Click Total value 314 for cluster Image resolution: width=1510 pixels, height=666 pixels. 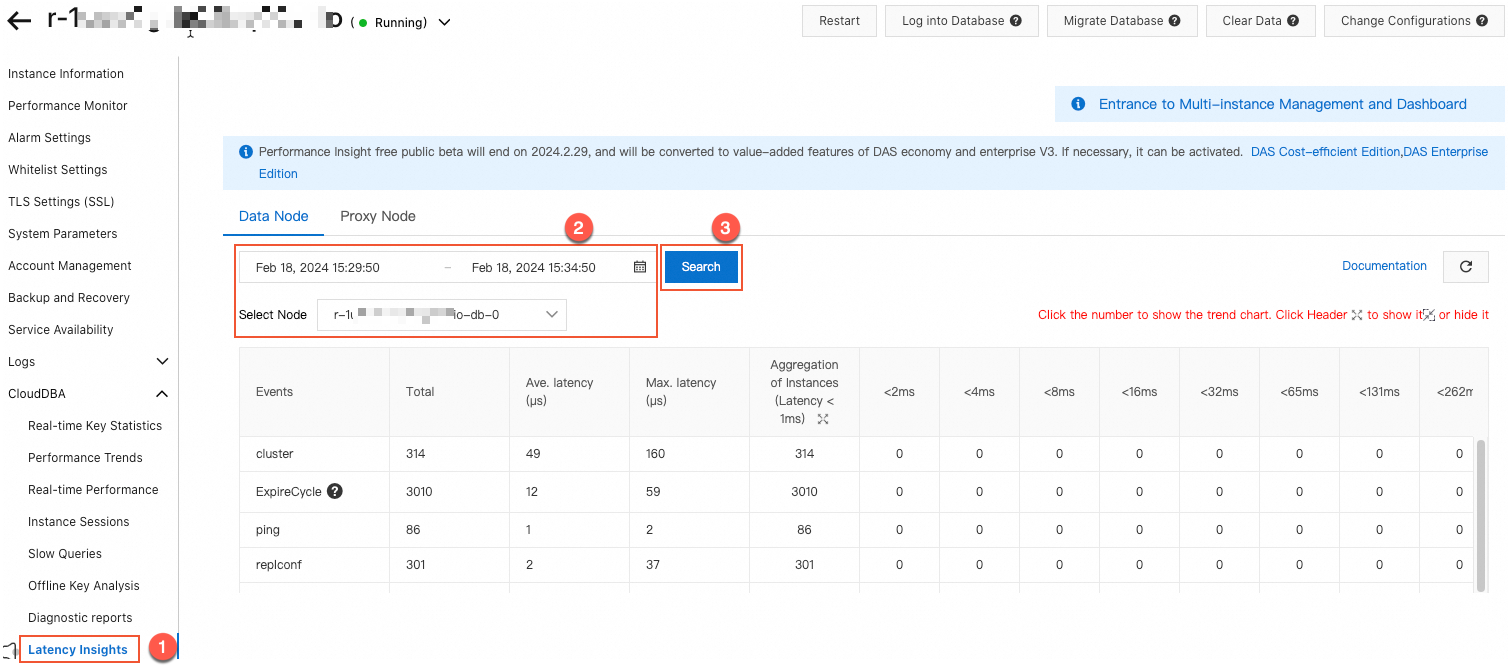coord(416,454)
